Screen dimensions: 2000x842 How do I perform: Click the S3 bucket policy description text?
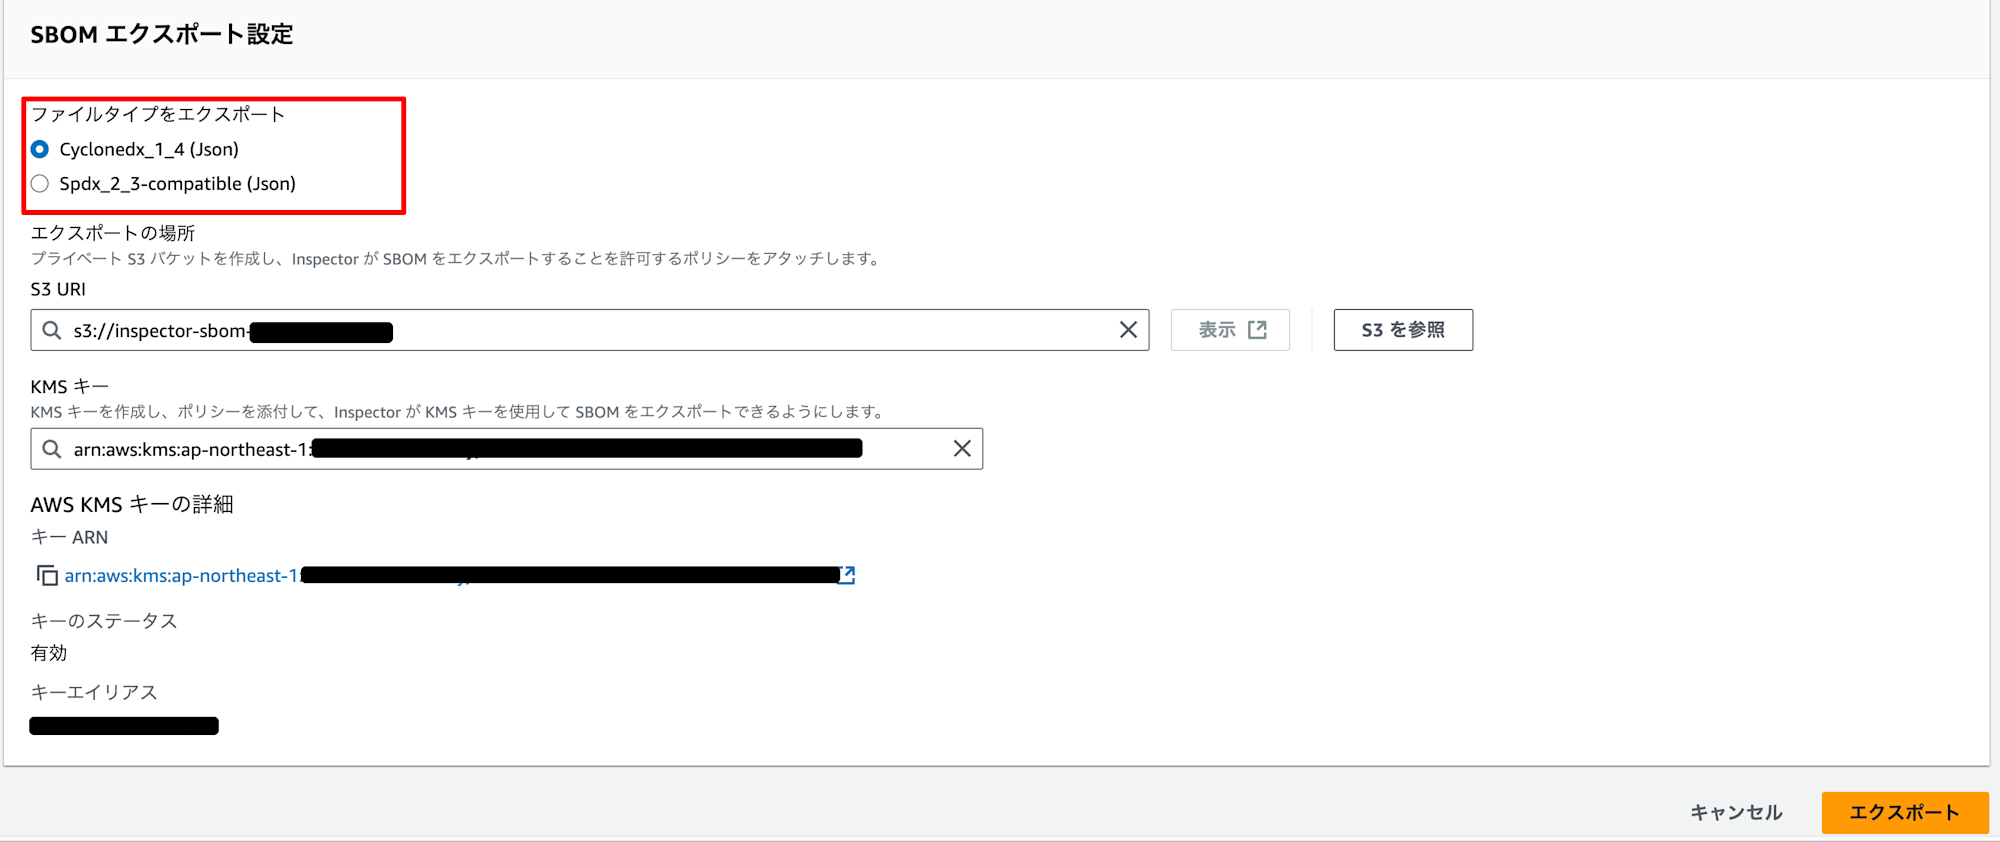pyautogui.click(x=455, y=259)
